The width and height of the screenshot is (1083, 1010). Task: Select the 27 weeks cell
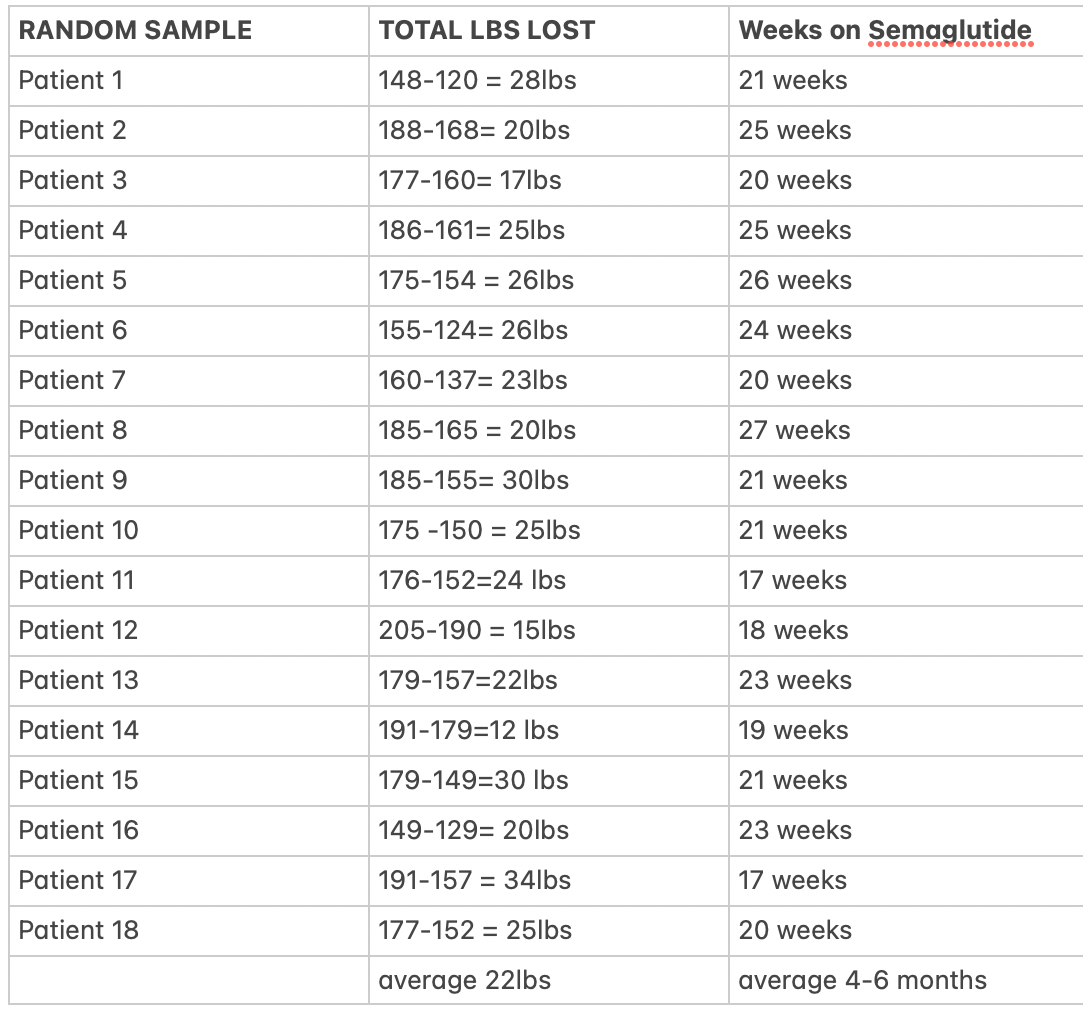coord(794,430)
